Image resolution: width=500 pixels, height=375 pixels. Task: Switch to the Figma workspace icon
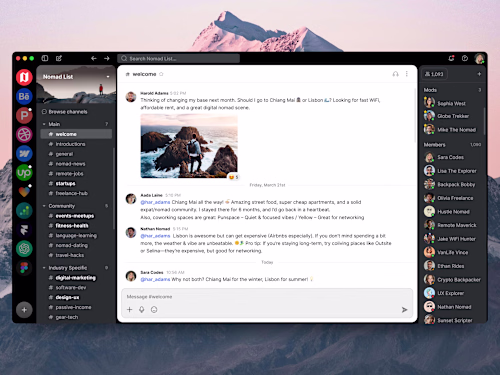(24, 267)
